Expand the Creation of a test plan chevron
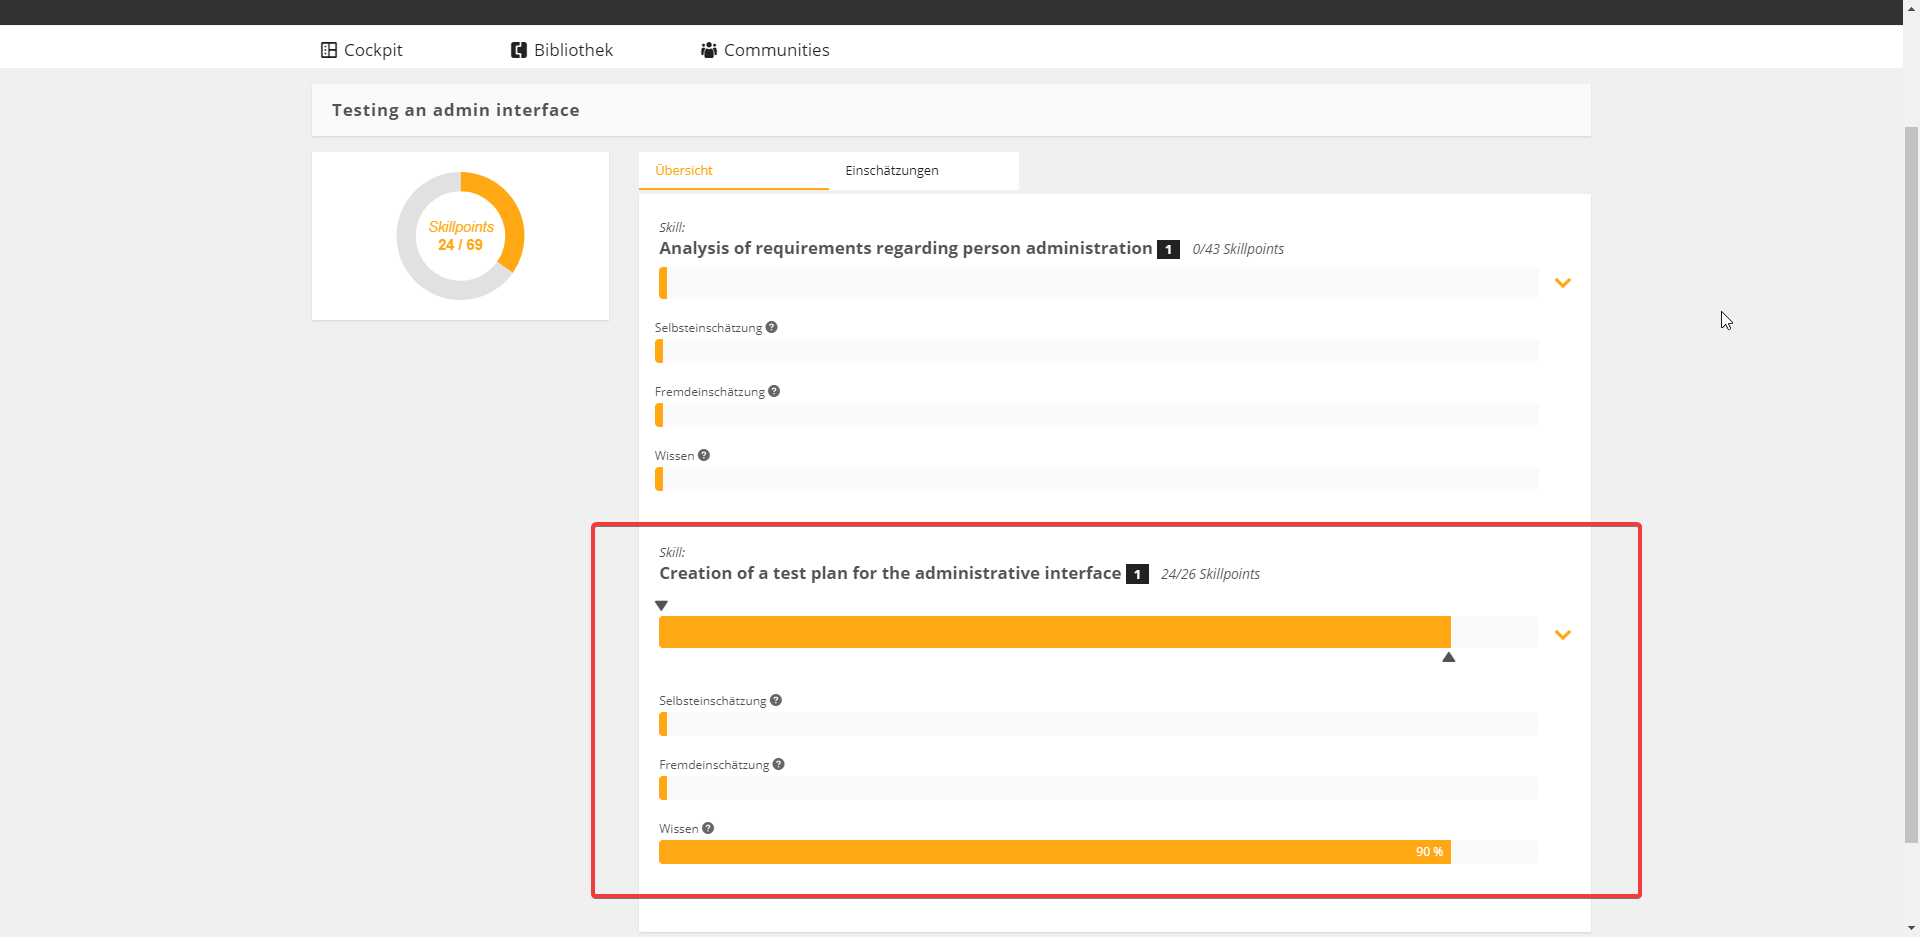 [x=1562, y=635]
